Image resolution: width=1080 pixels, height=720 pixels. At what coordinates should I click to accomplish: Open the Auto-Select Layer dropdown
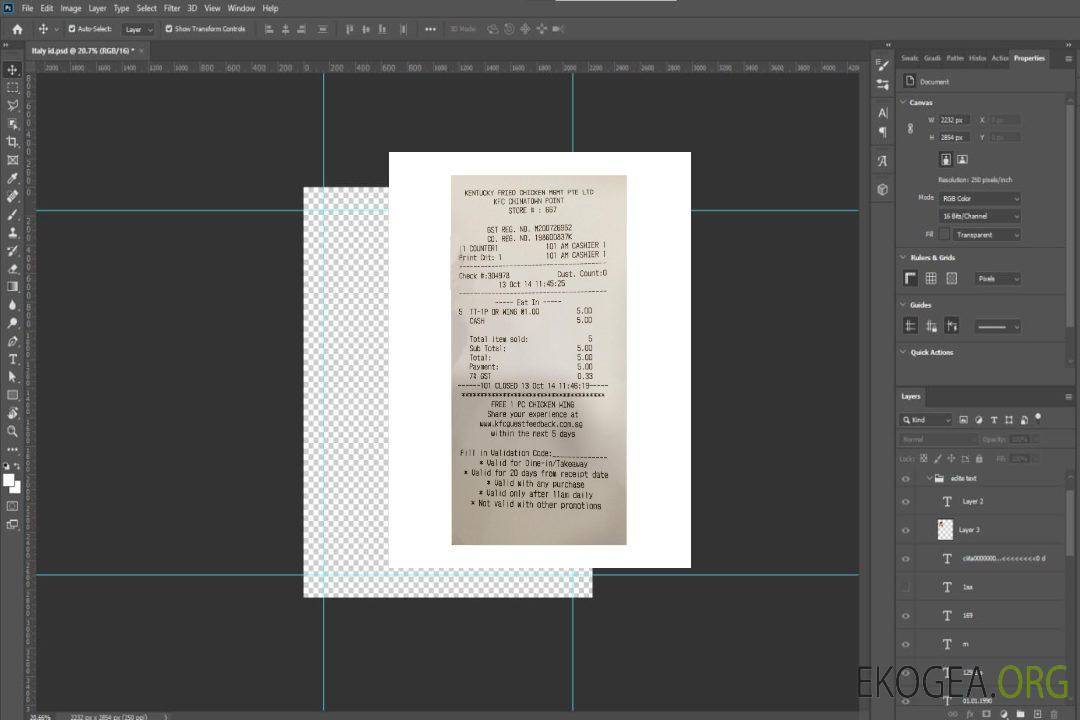[x=138, y=29]
